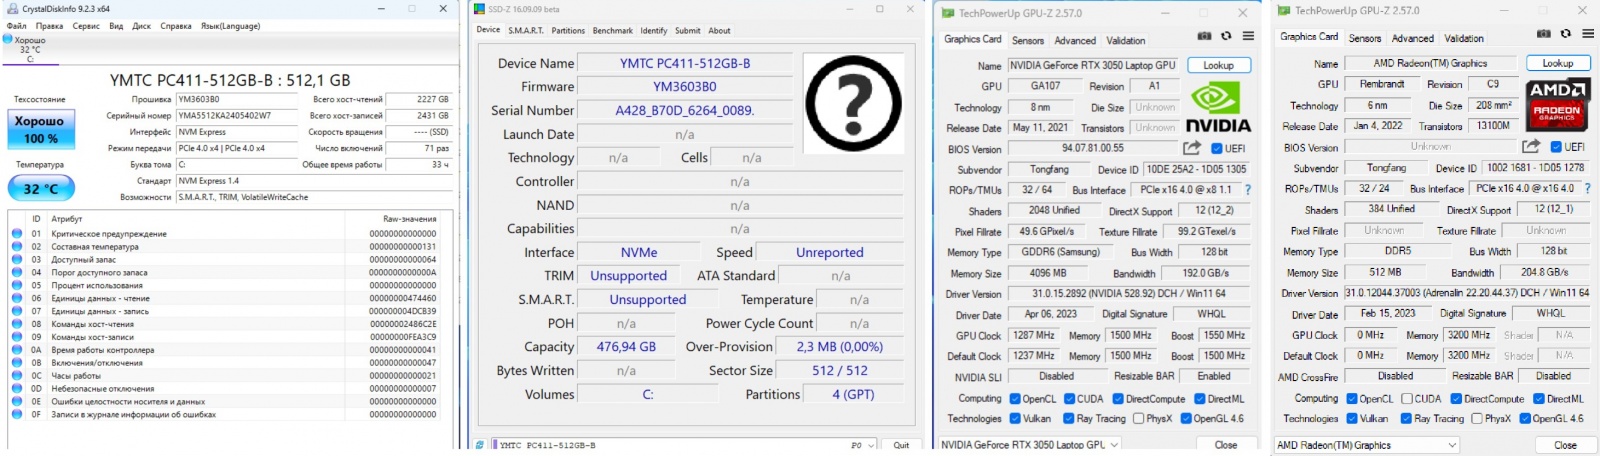This screenshot has height=456, width=1600.
Task: Toggle the CUDA checkbox in NVIDIA GPU-Z
Action: 1068,399
